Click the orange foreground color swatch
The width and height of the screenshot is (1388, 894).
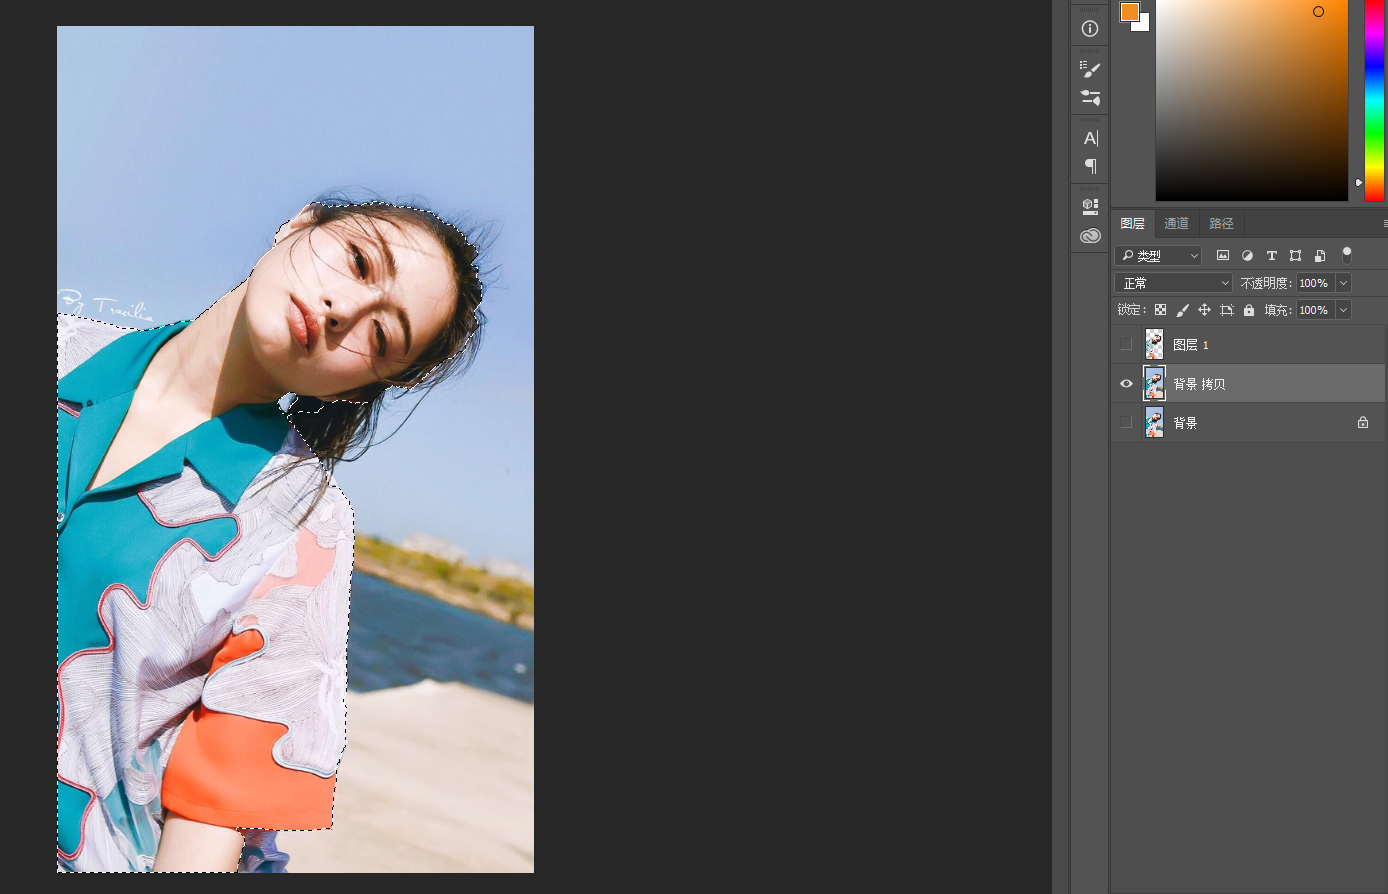(x=1129, y=12)
